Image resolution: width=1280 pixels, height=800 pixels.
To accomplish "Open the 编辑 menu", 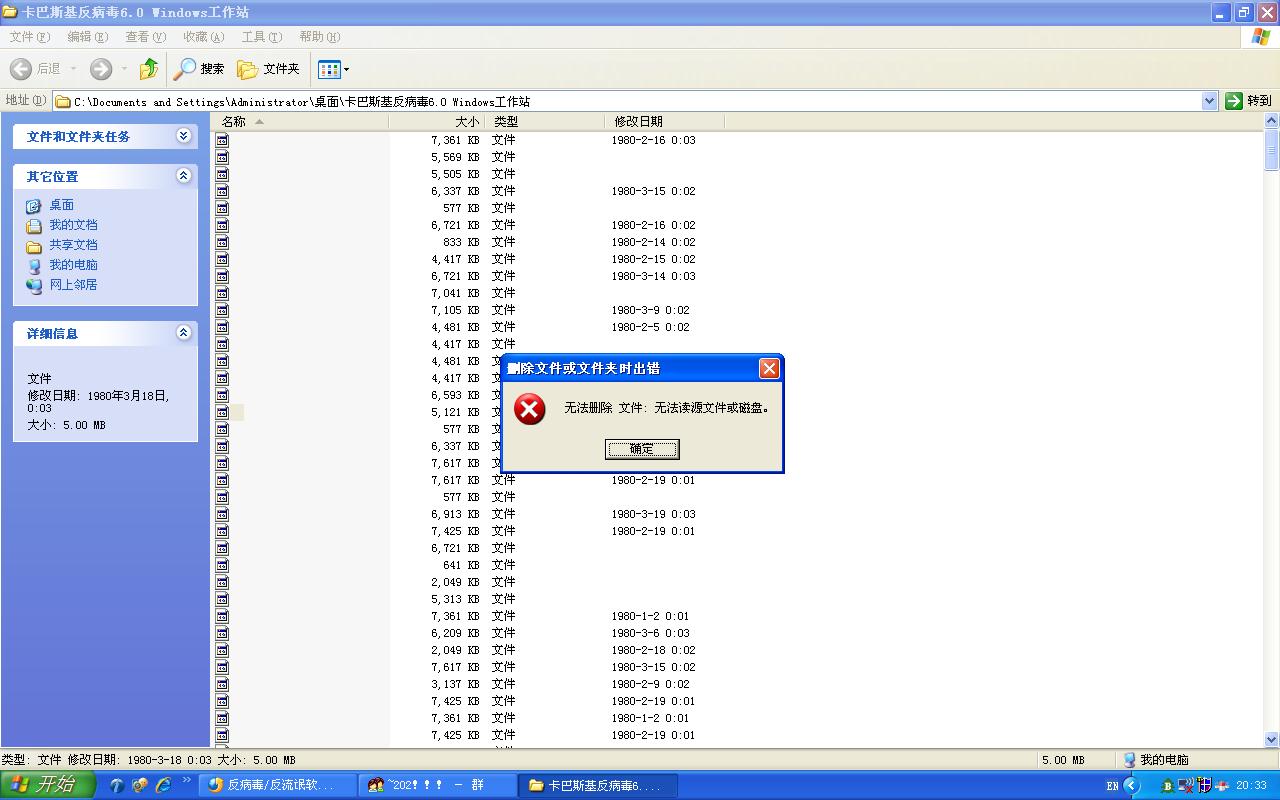I will (87, 37).
